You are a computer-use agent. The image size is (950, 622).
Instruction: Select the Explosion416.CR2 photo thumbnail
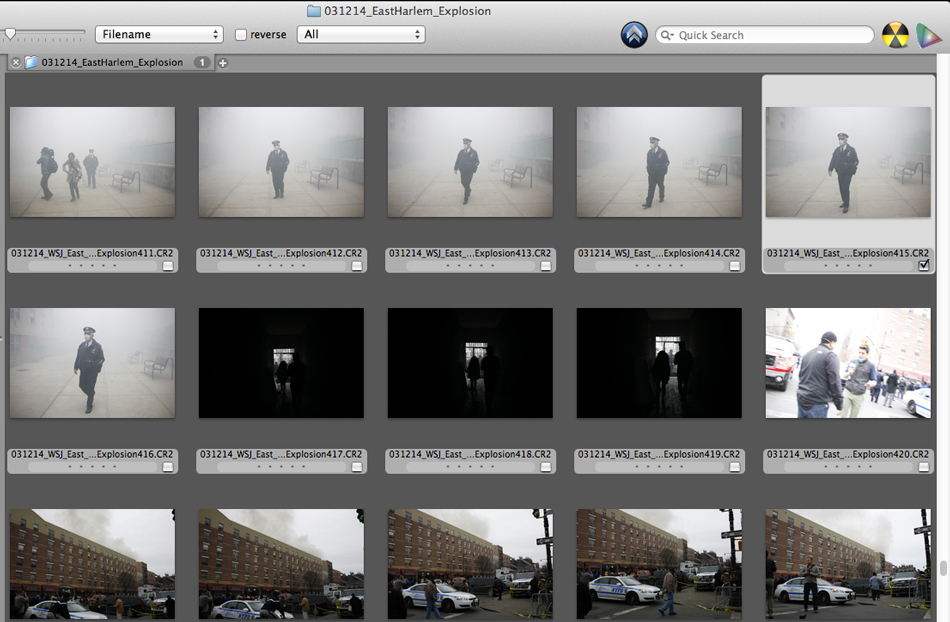(x=93, y=363)
